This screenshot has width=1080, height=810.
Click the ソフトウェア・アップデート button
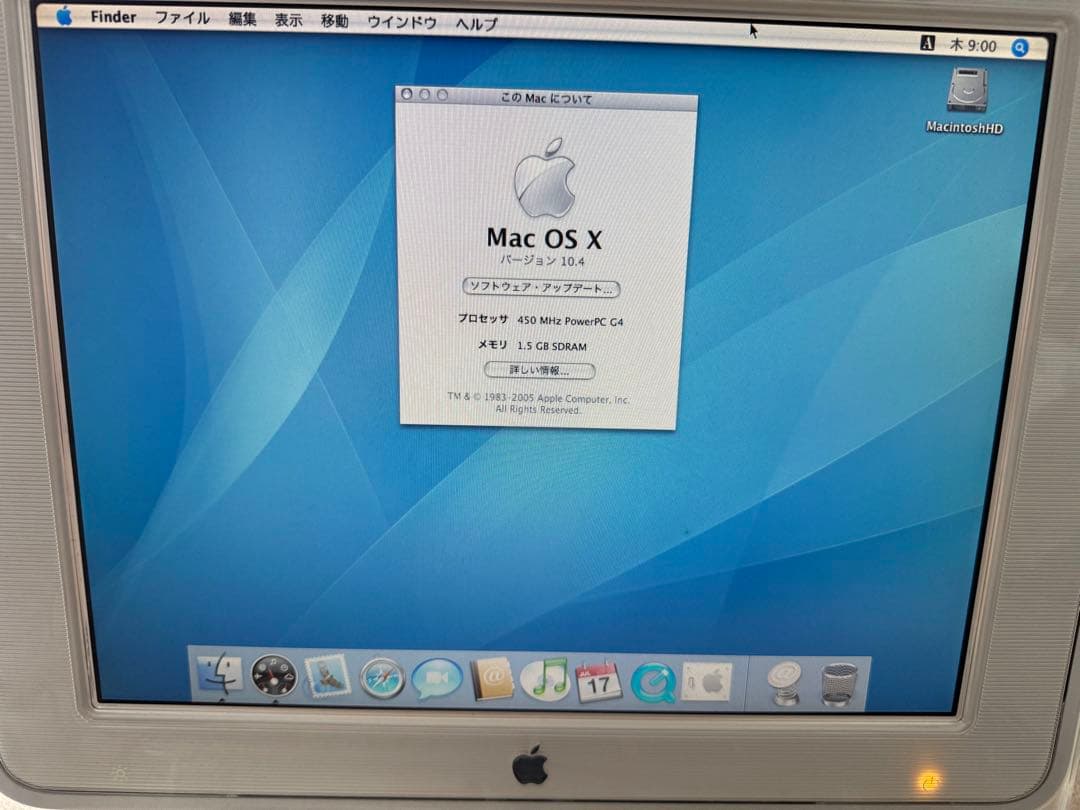(x=541, y=289)
